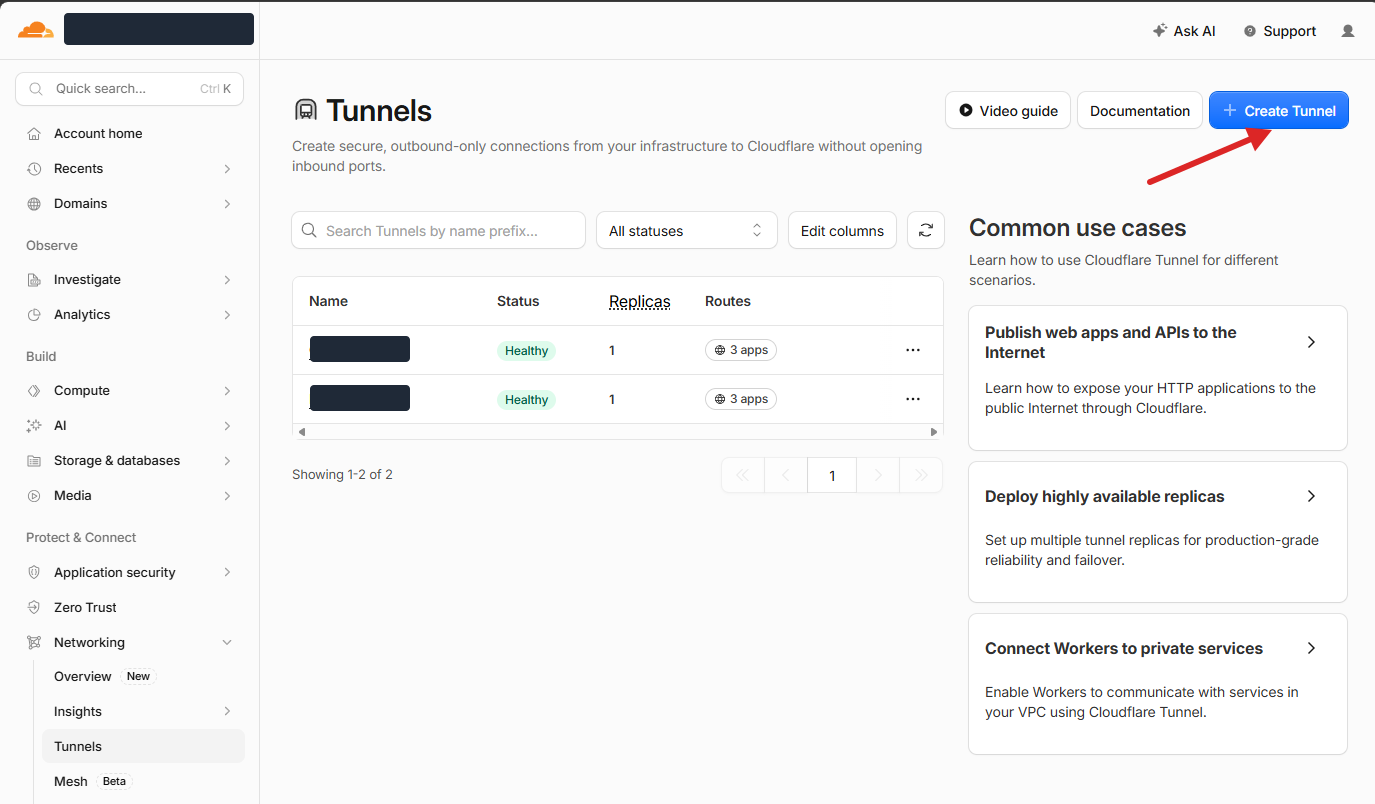Go to Account home
Screen dimensions: 1375x804
98,134
